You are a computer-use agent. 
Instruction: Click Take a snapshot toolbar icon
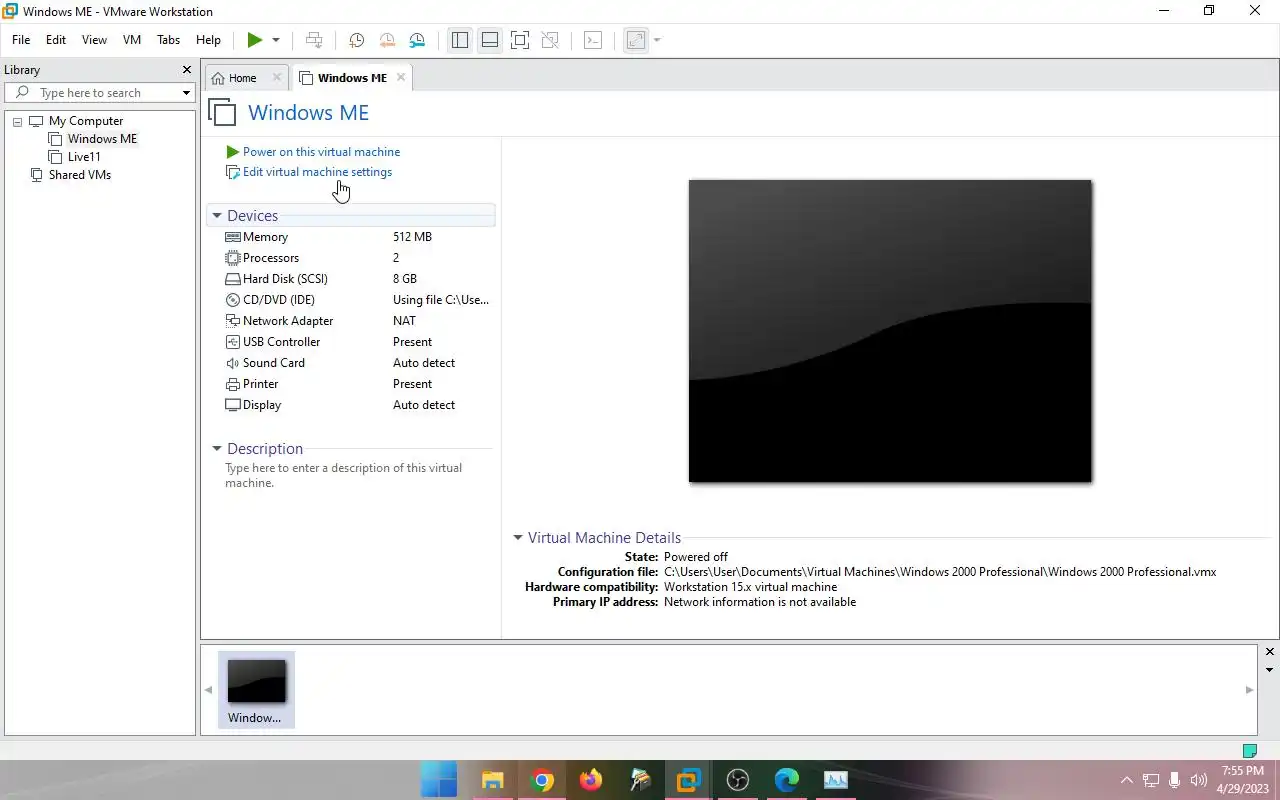pyautogui.click(x=356, y=40)
